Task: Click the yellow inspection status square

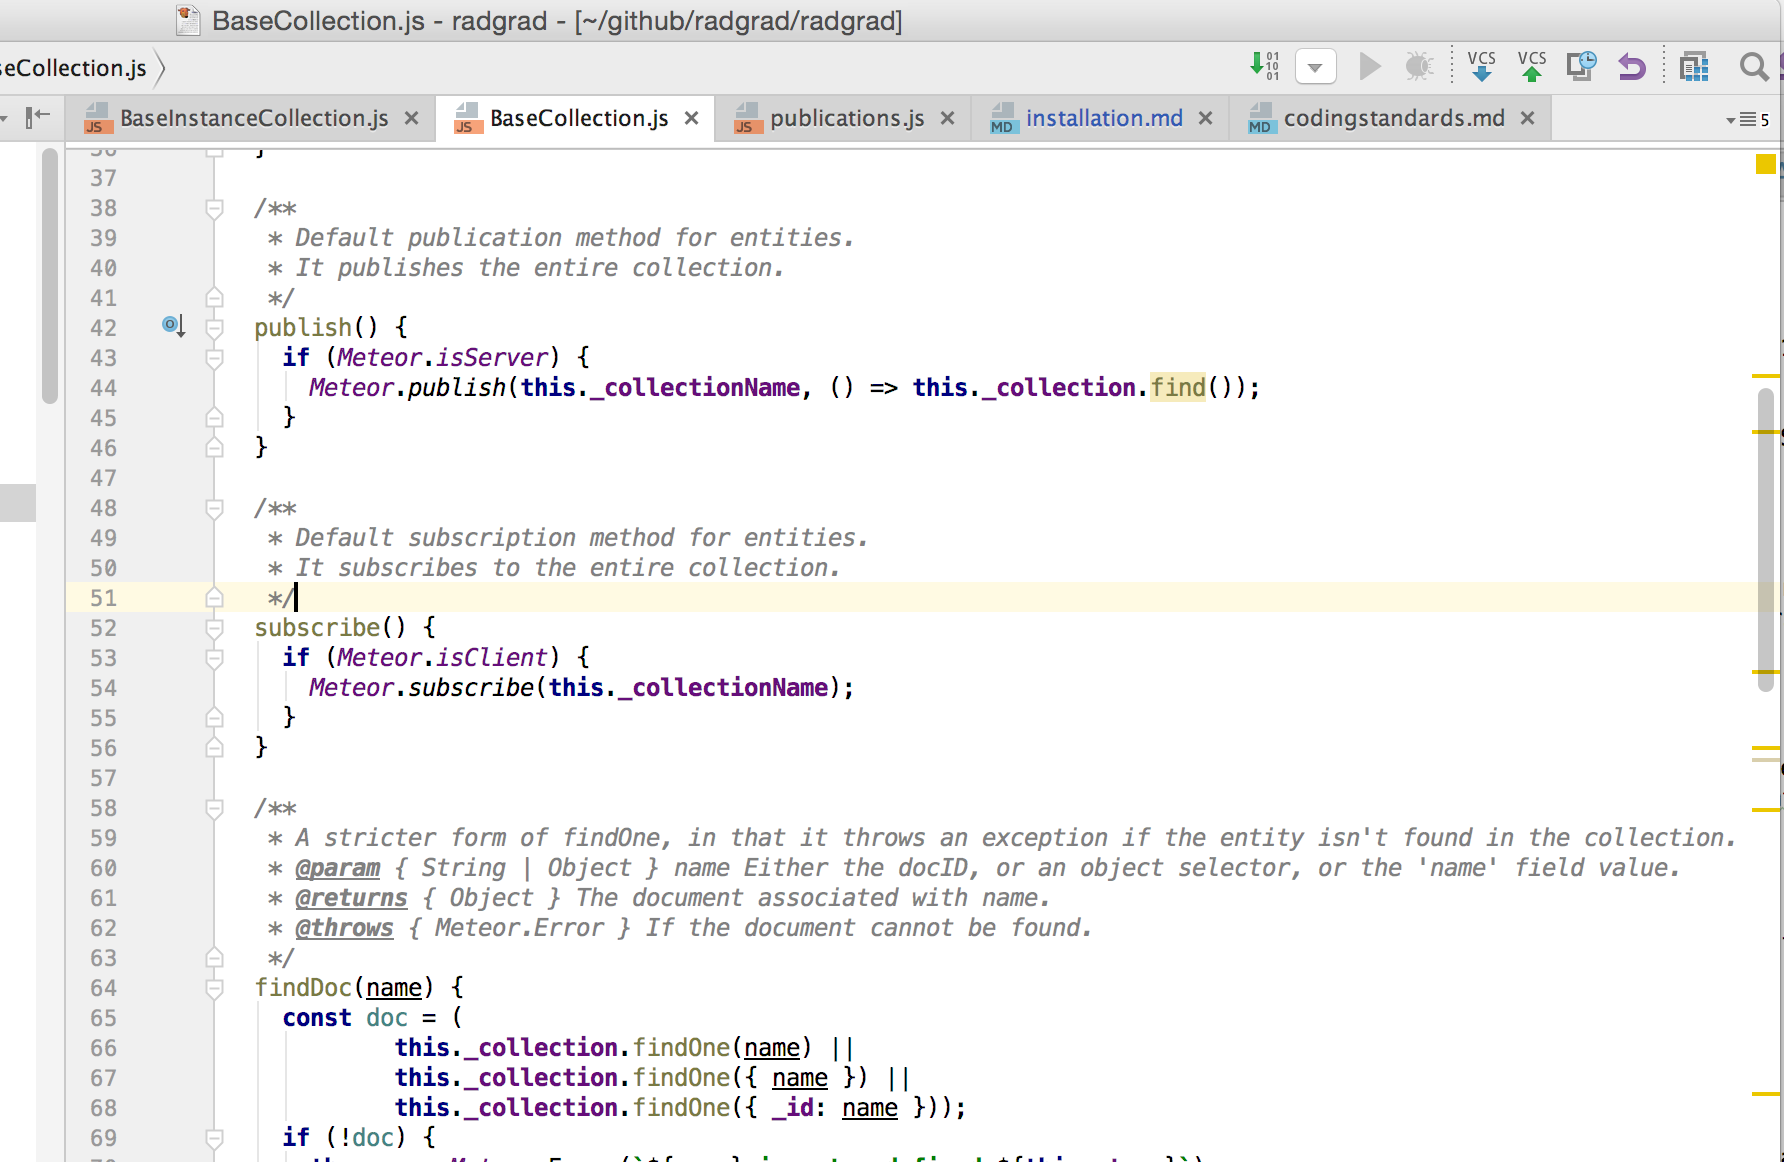Action: 1765,164
